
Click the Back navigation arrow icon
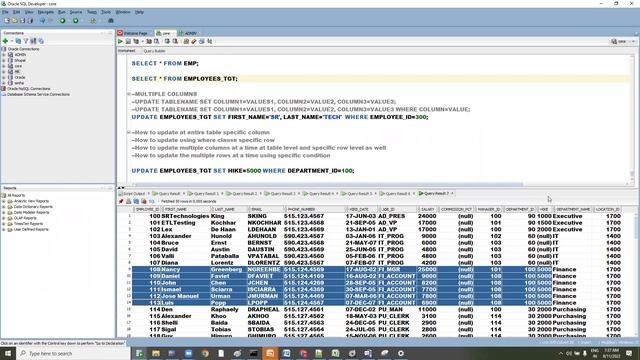(x=42, y=20)
